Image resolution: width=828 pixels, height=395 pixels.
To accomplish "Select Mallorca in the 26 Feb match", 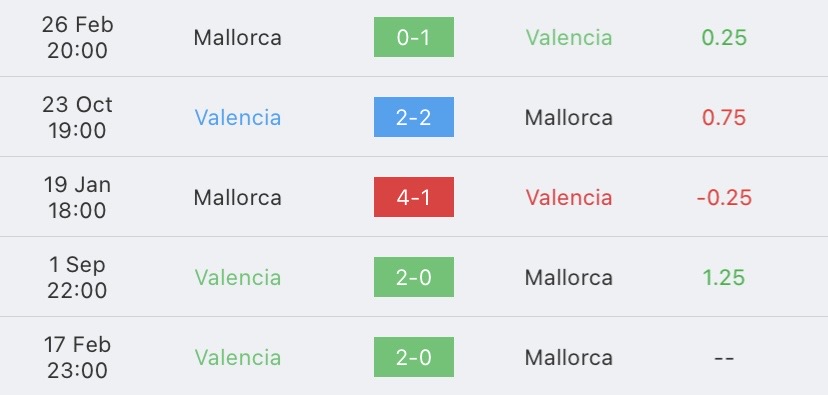I will pyautogui.click(x=238, y=37).
